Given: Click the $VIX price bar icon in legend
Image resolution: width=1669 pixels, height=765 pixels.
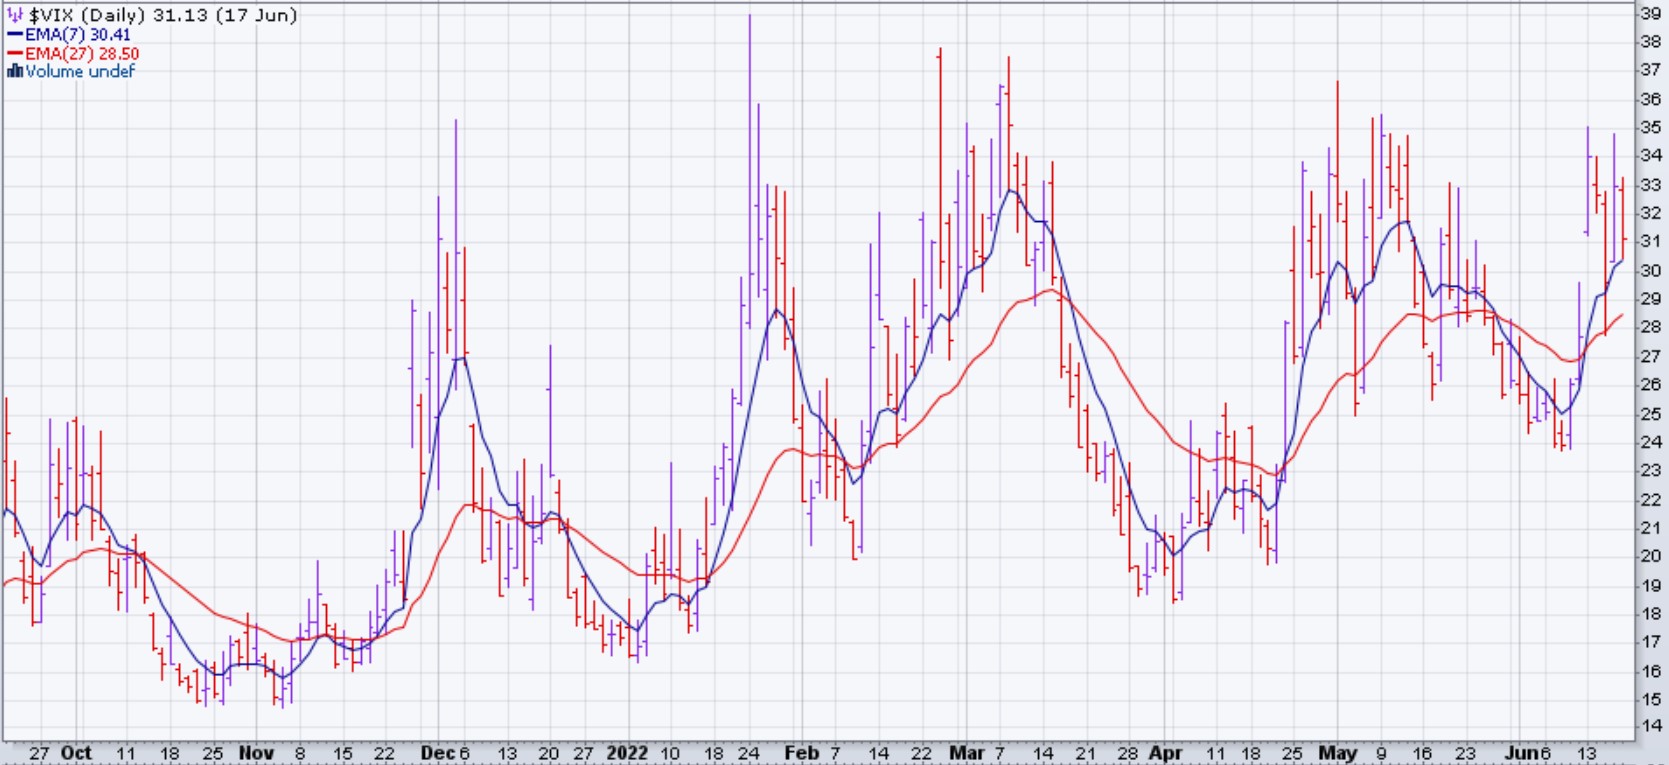Looking at the screenshot, I should tap(15, 15).
